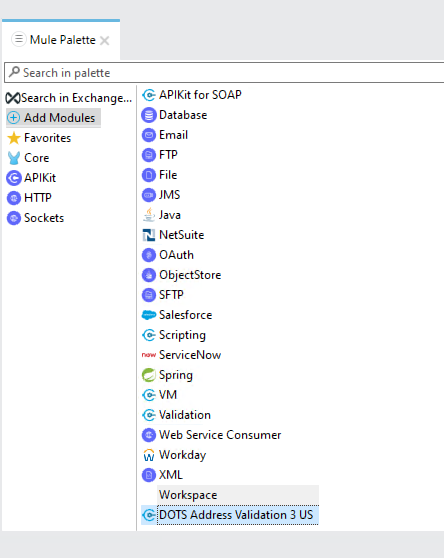
Task: Click the Favorites star icon
Action: [x=14, y=138]
